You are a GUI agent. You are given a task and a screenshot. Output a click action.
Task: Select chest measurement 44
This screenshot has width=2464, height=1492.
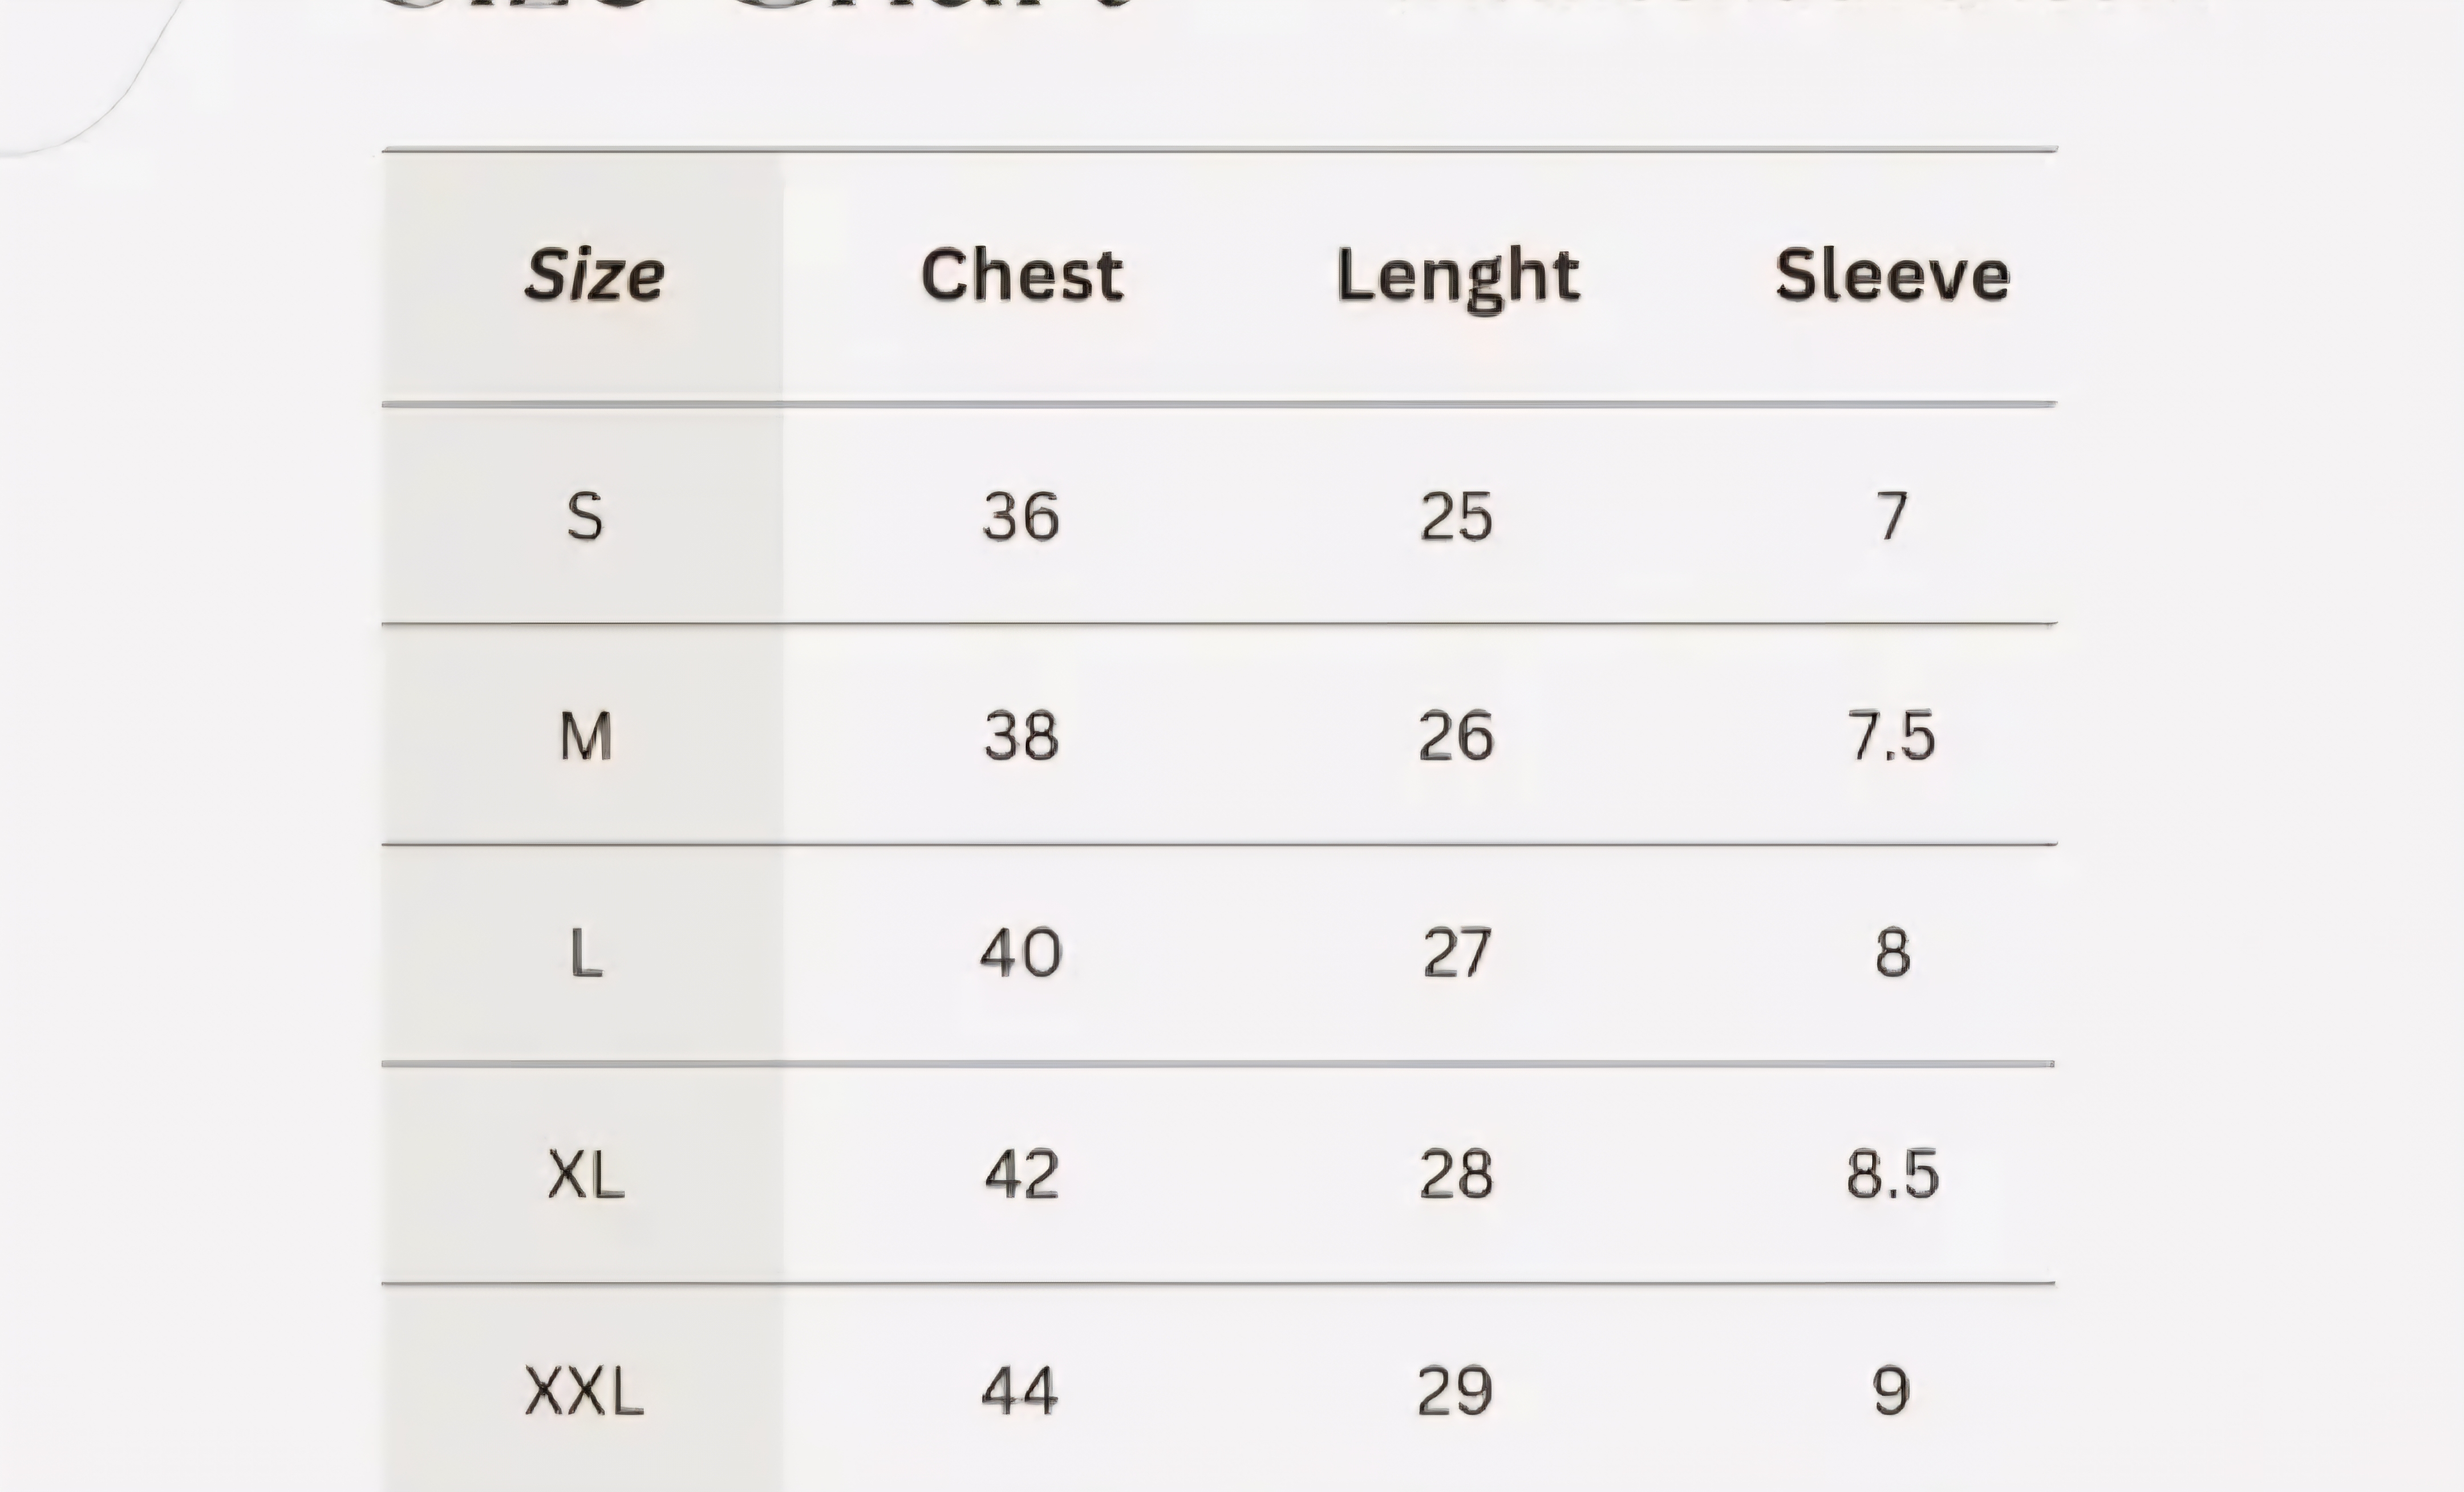coord(1019,1392)
